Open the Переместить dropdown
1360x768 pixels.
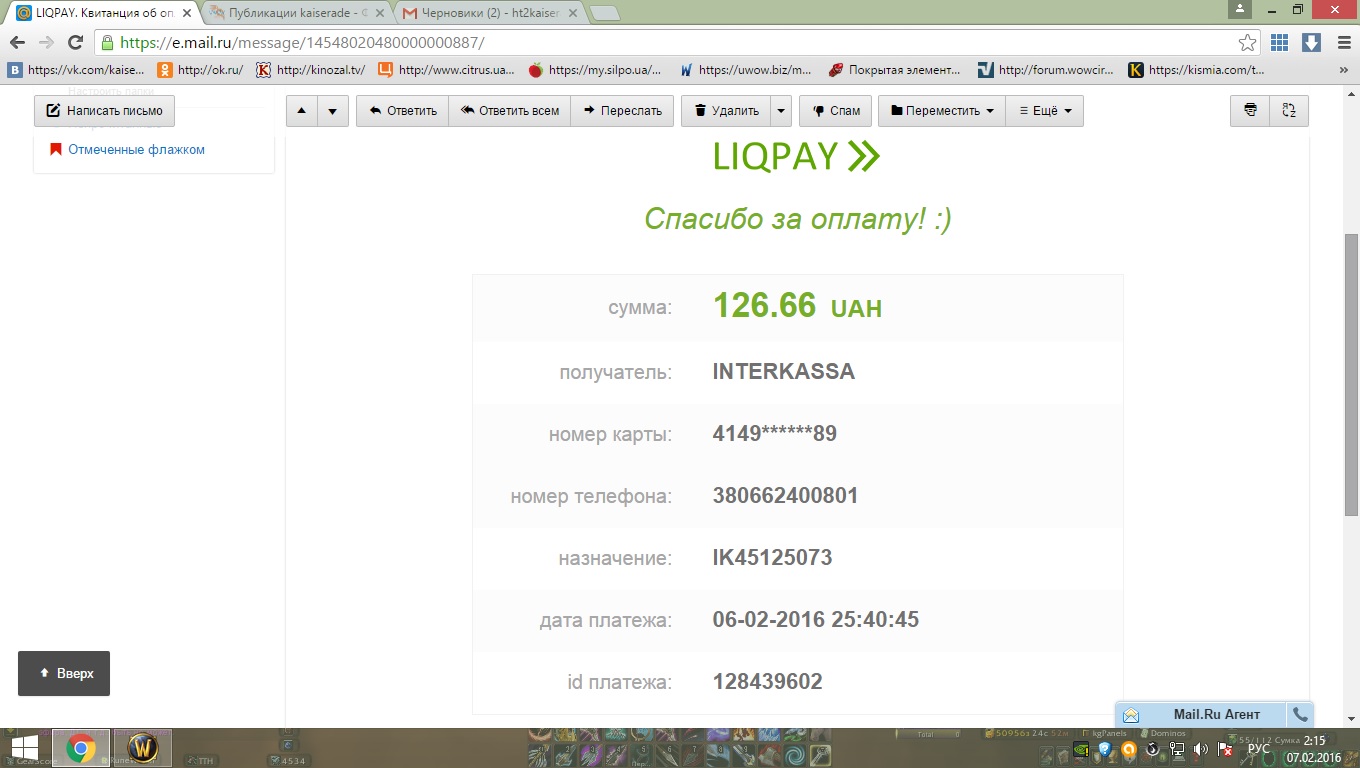point(941,111)
